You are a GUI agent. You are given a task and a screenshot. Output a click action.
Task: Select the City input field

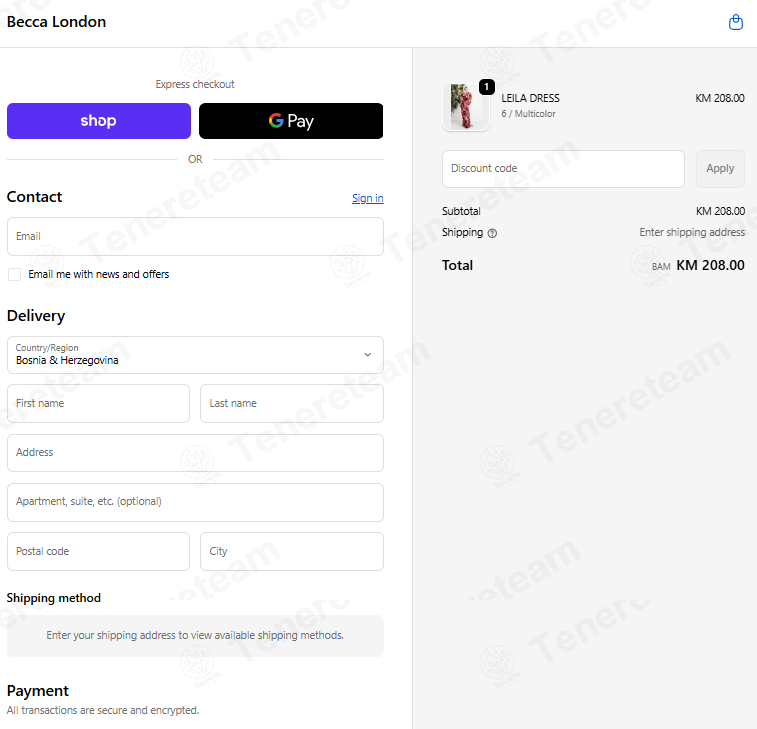coord(292,551)
